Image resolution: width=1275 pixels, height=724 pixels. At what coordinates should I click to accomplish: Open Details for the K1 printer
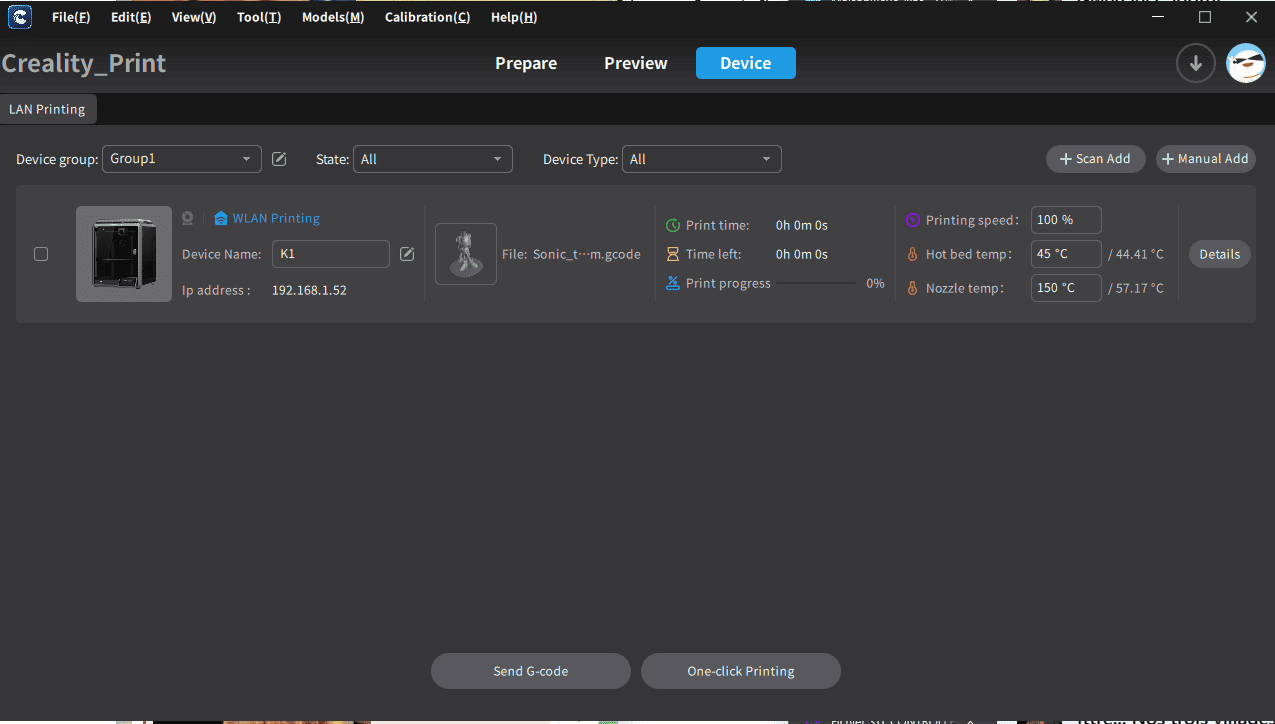(1219, 254)
